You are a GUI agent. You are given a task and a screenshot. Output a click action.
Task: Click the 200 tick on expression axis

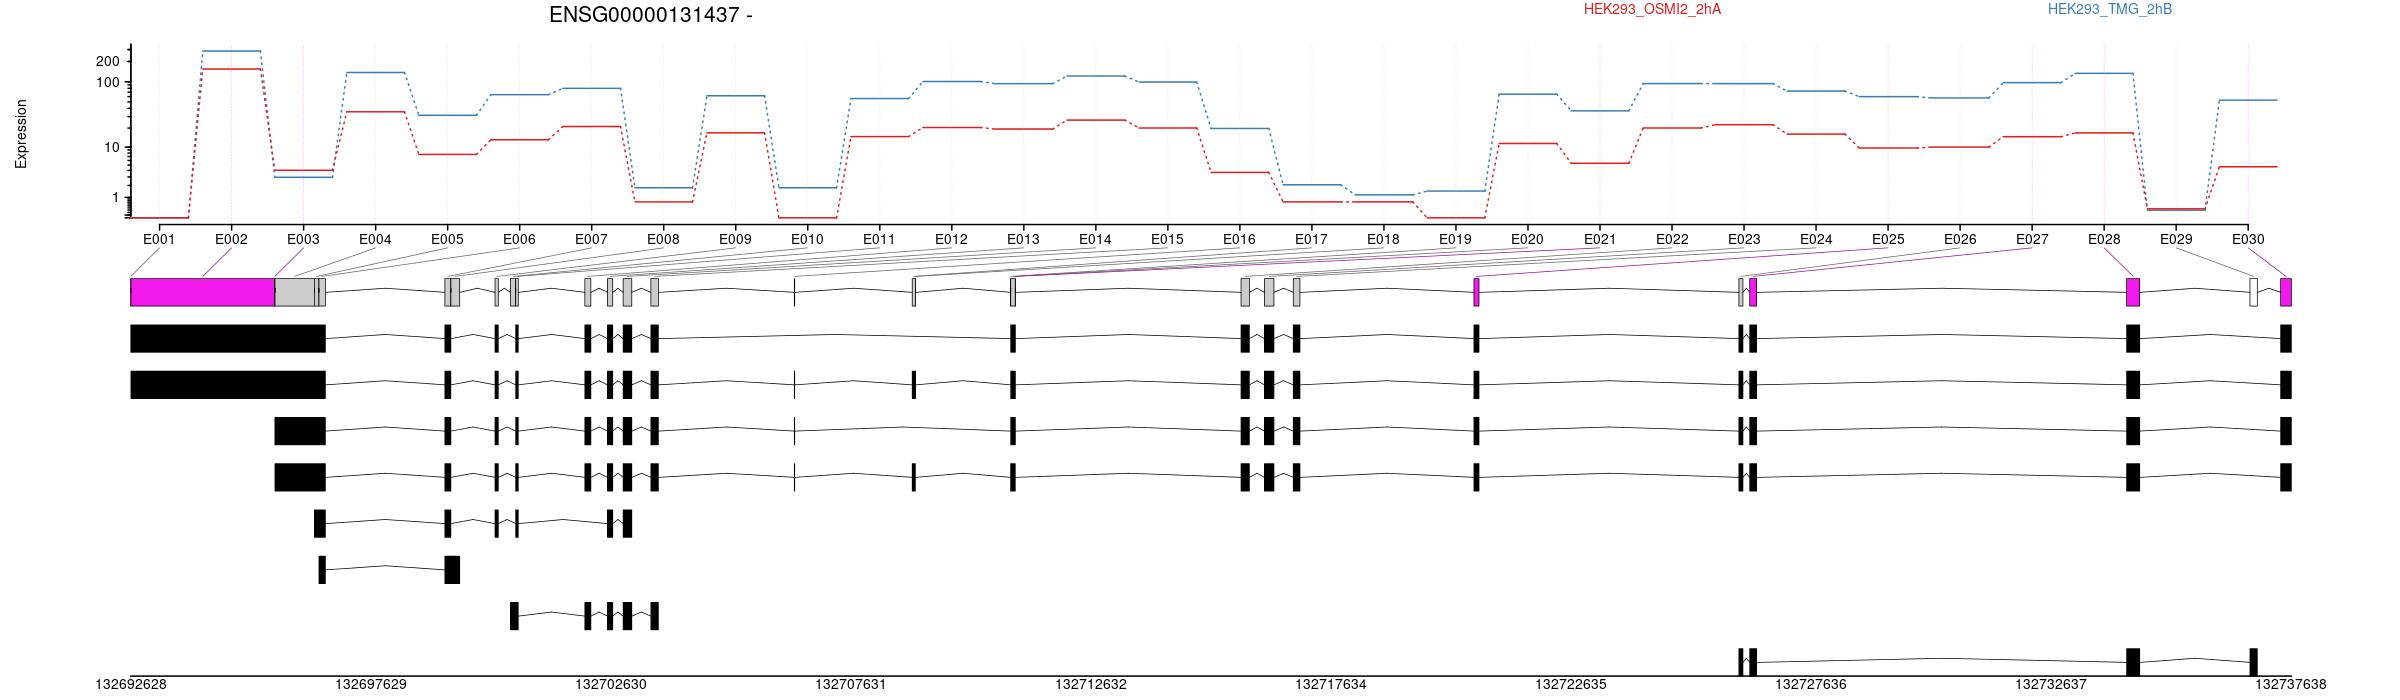(x=107, y=61)
